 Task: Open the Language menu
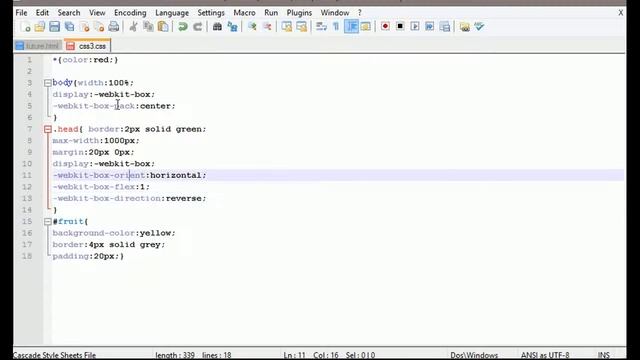(172, 13)
